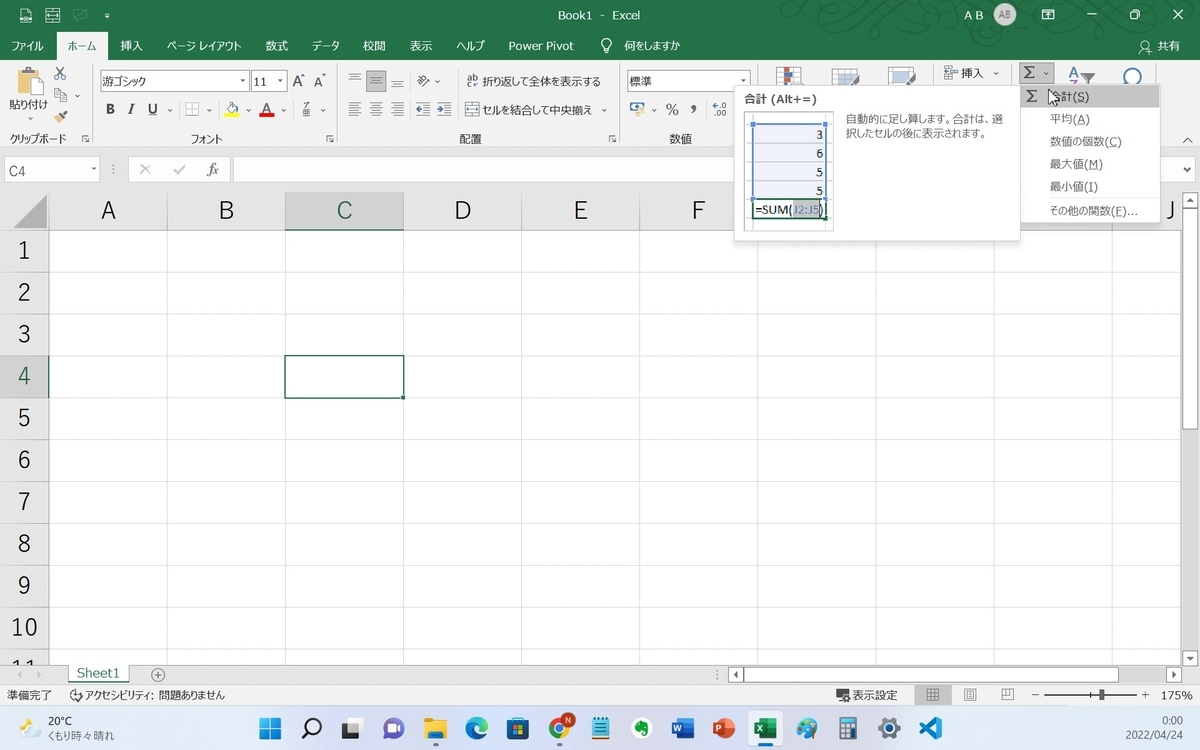Click the Find and Select magnifier icon
Image resolution: width=1200 pixels, height=750 pixels.
pyautogui.click(x=1132, y=76)
